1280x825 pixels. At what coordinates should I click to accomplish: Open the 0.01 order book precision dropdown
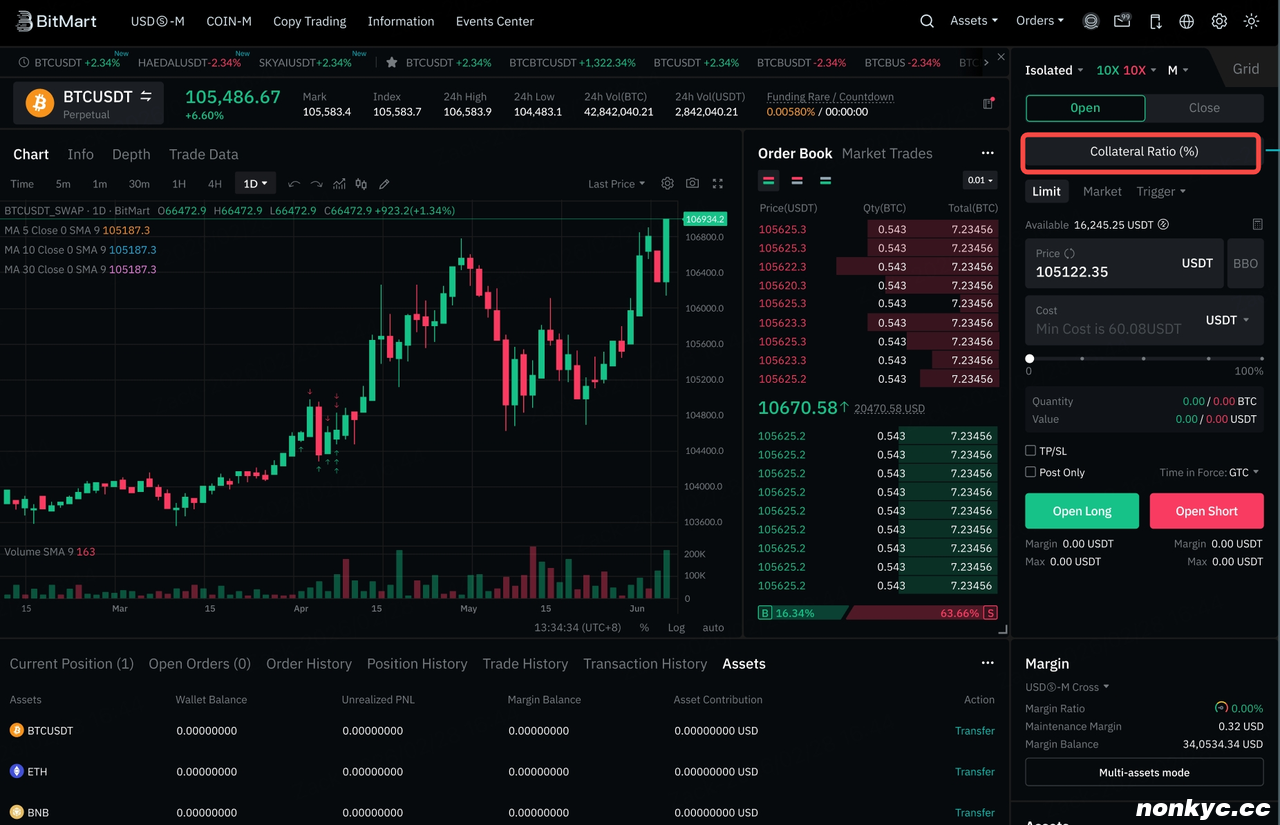(980, 181)
